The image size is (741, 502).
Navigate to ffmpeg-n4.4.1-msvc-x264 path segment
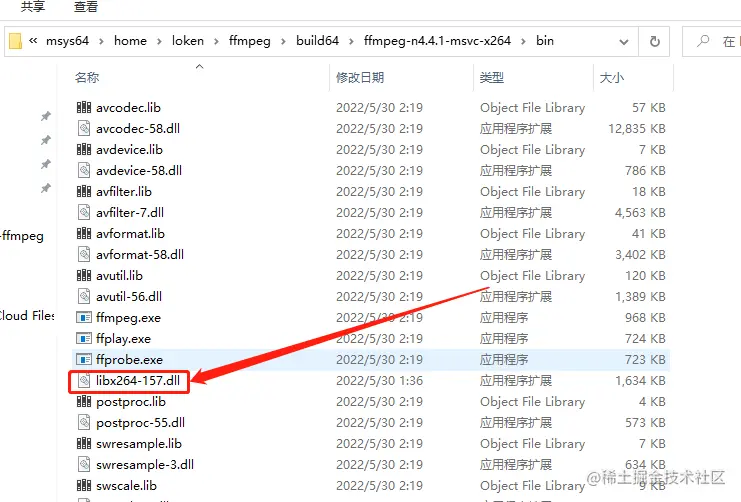tap(437, 41)
